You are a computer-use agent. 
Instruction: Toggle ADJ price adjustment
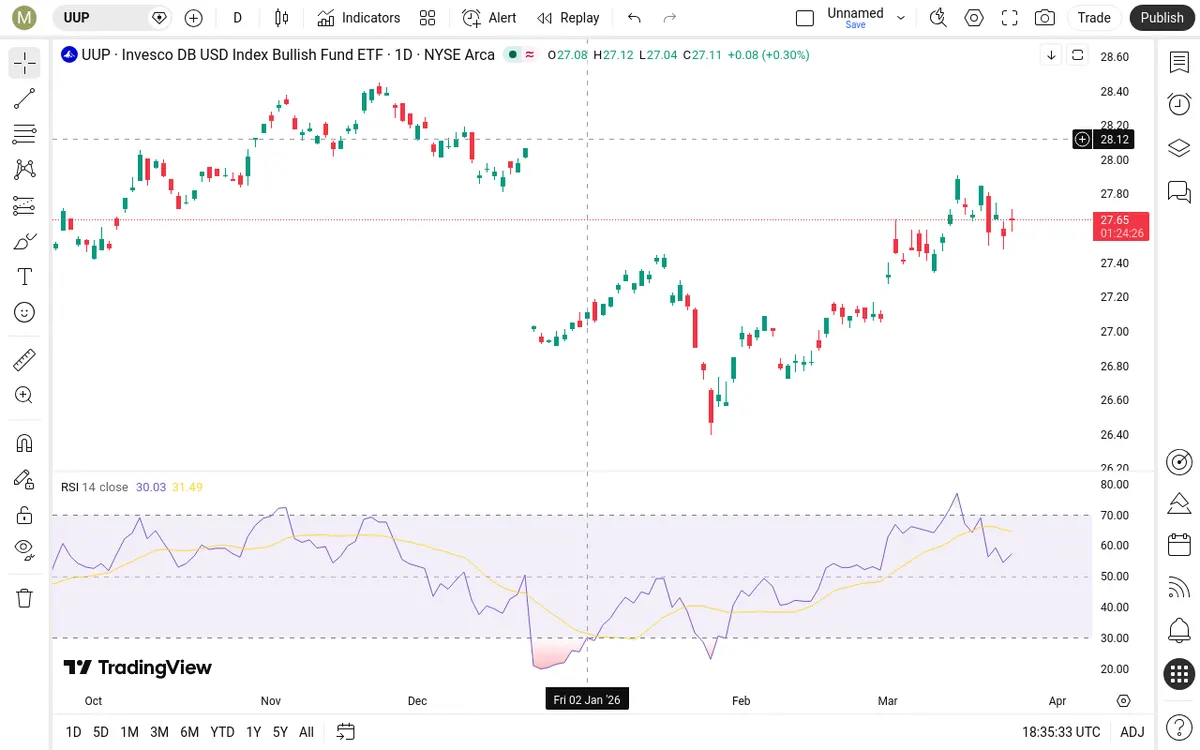pos(1132,732)
